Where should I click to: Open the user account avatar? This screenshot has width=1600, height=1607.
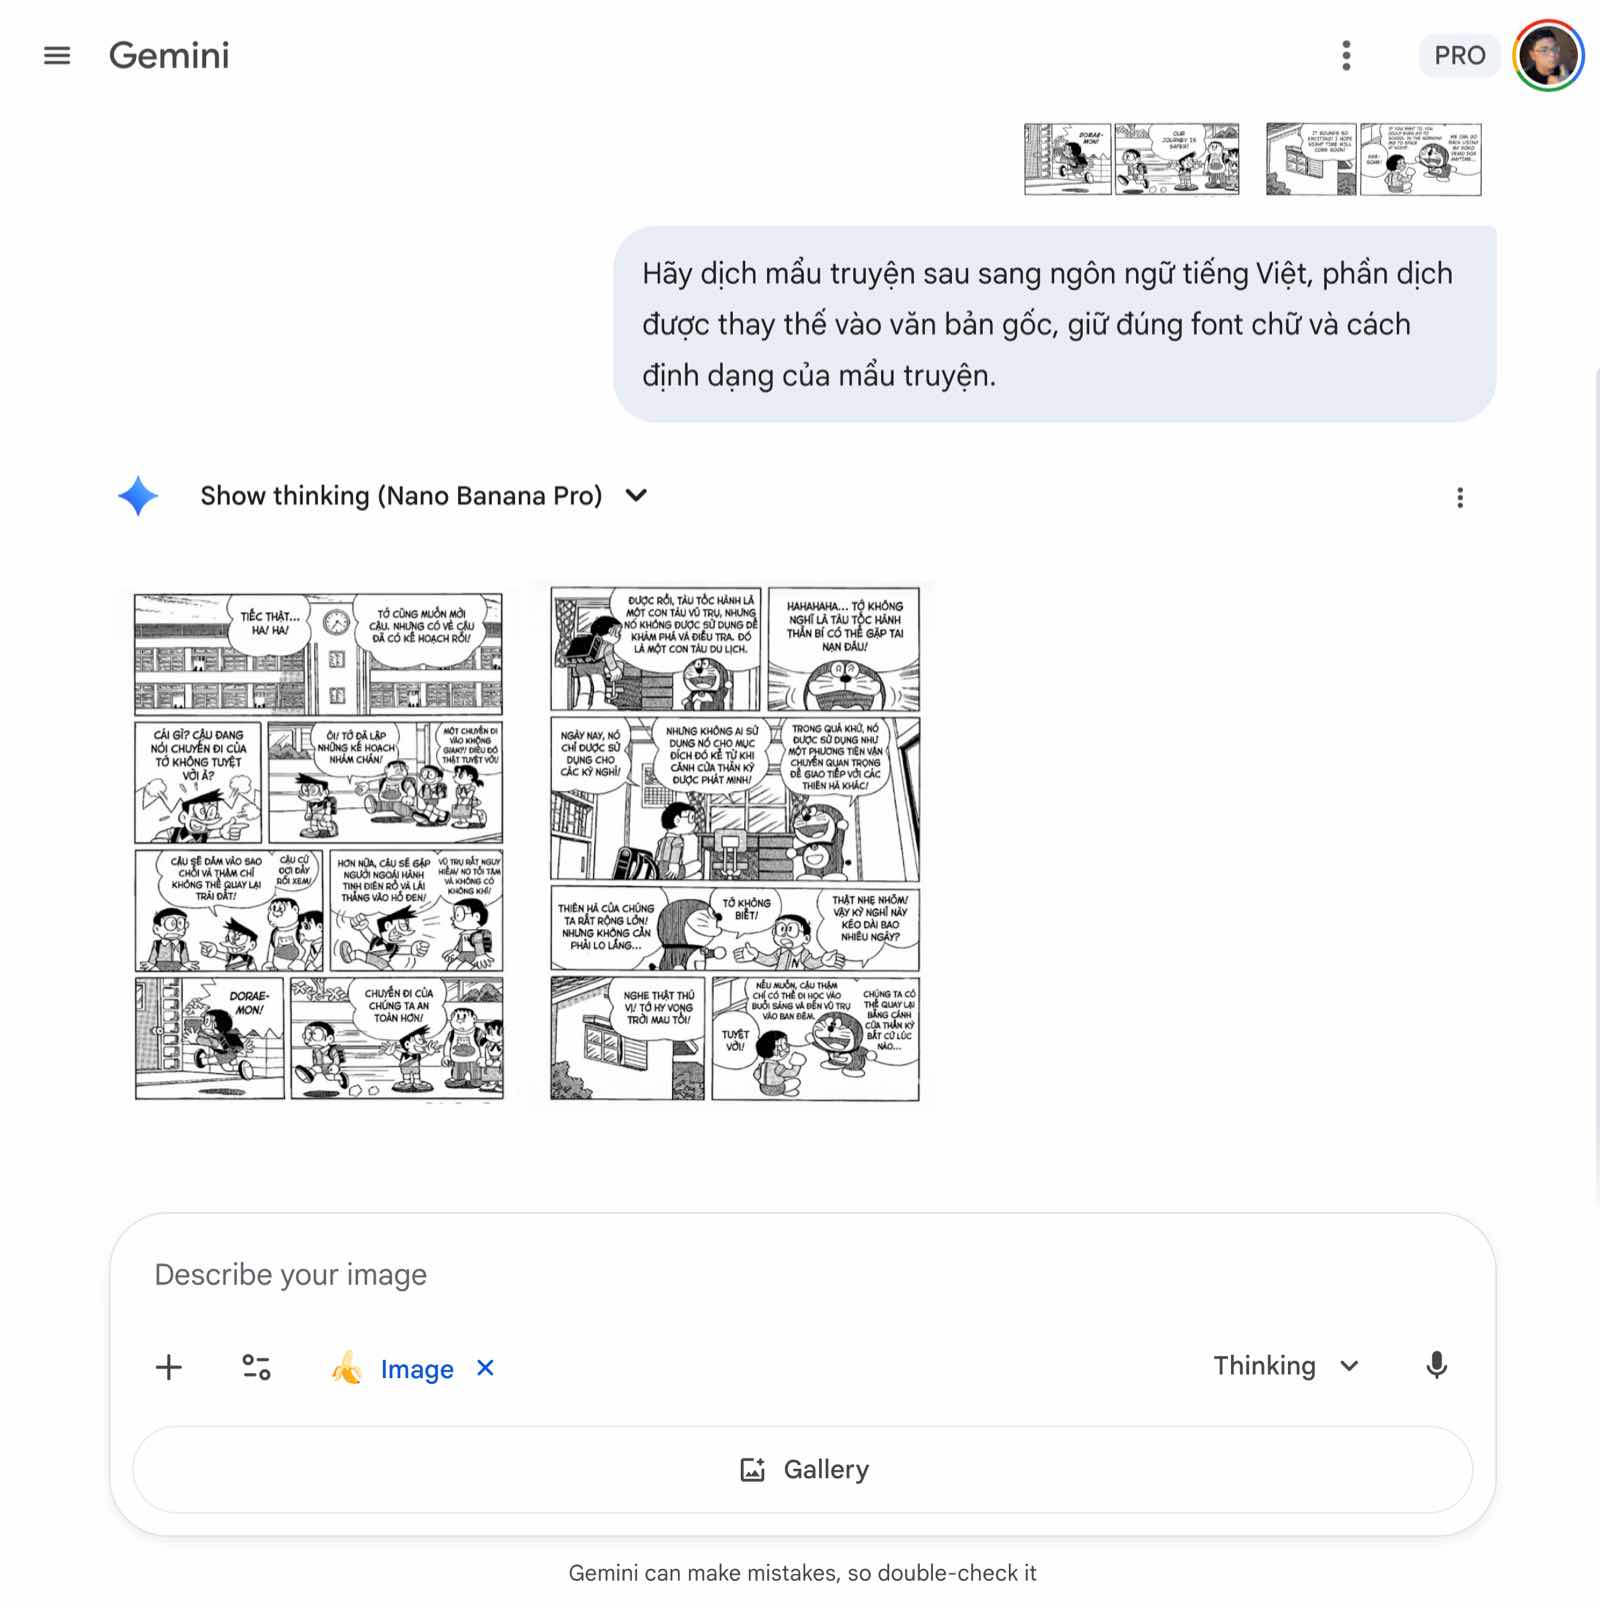pyautogui.click(x=1547, y=56)
